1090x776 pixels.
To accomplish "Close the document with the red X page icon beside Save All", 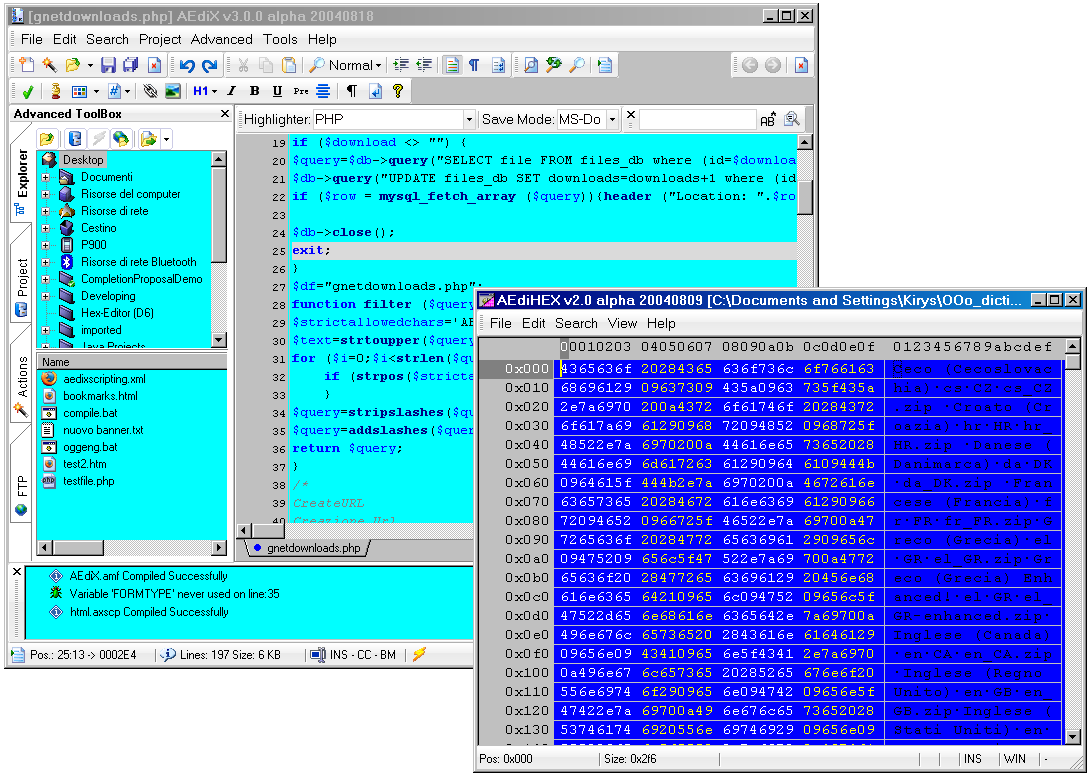I will point(154,65).
